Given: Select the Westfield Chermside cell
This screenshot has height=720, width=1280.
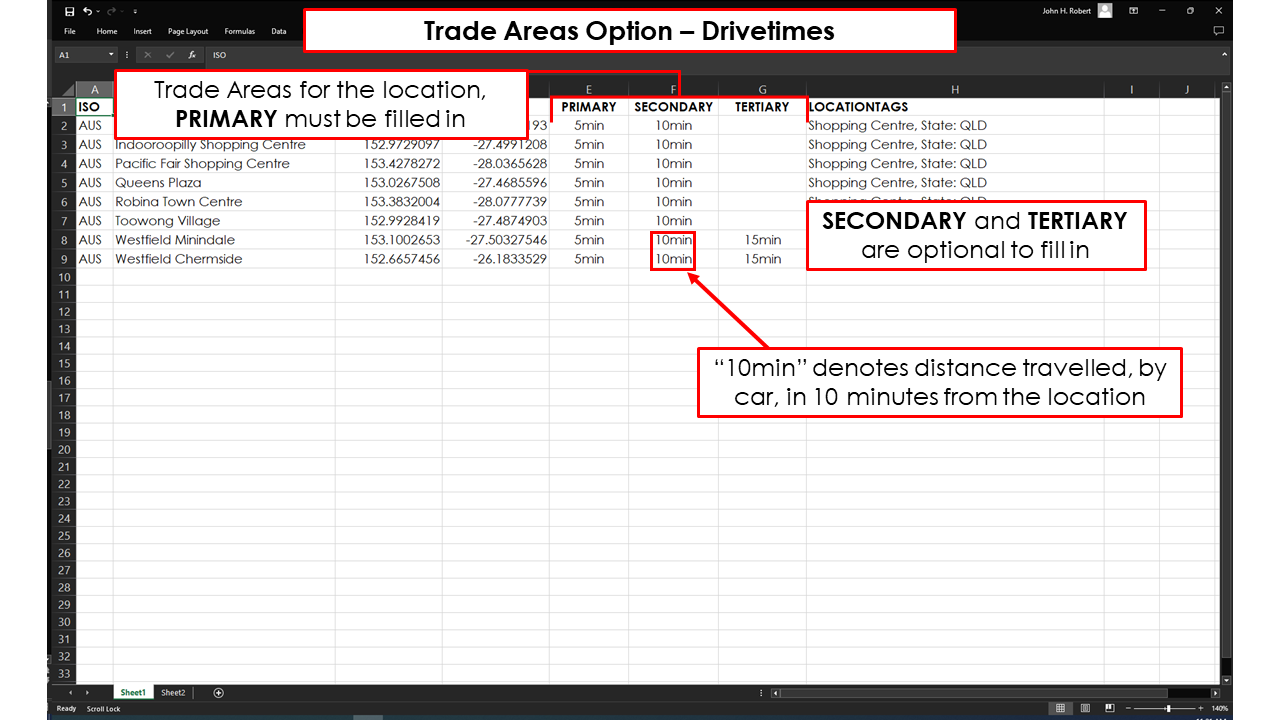Looking at the screenshot, I should [224, 259].
